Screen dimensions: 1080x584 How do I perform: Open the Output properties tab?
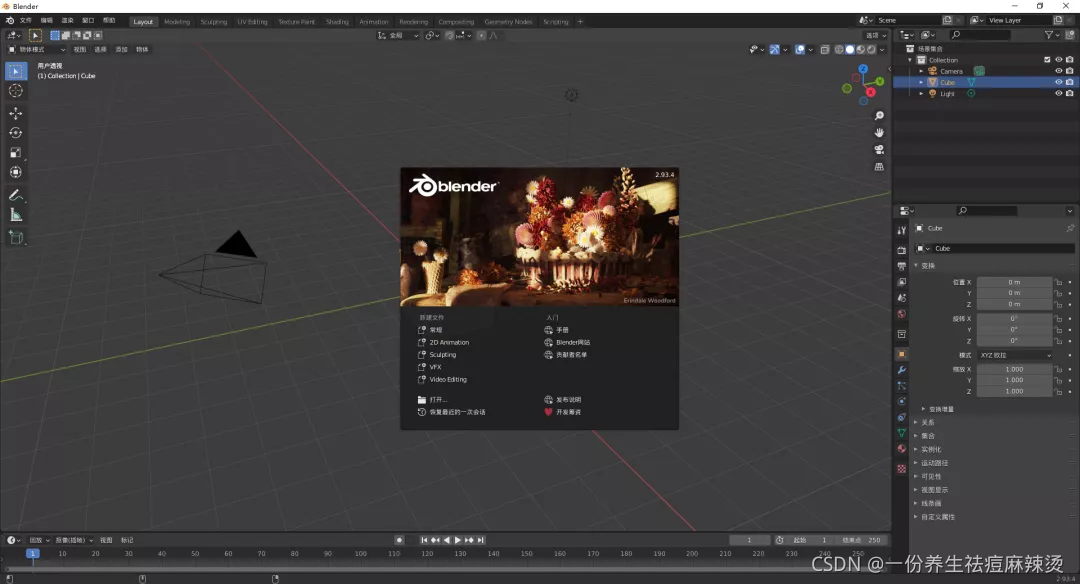pyautogui.click(x=902, y=266)
